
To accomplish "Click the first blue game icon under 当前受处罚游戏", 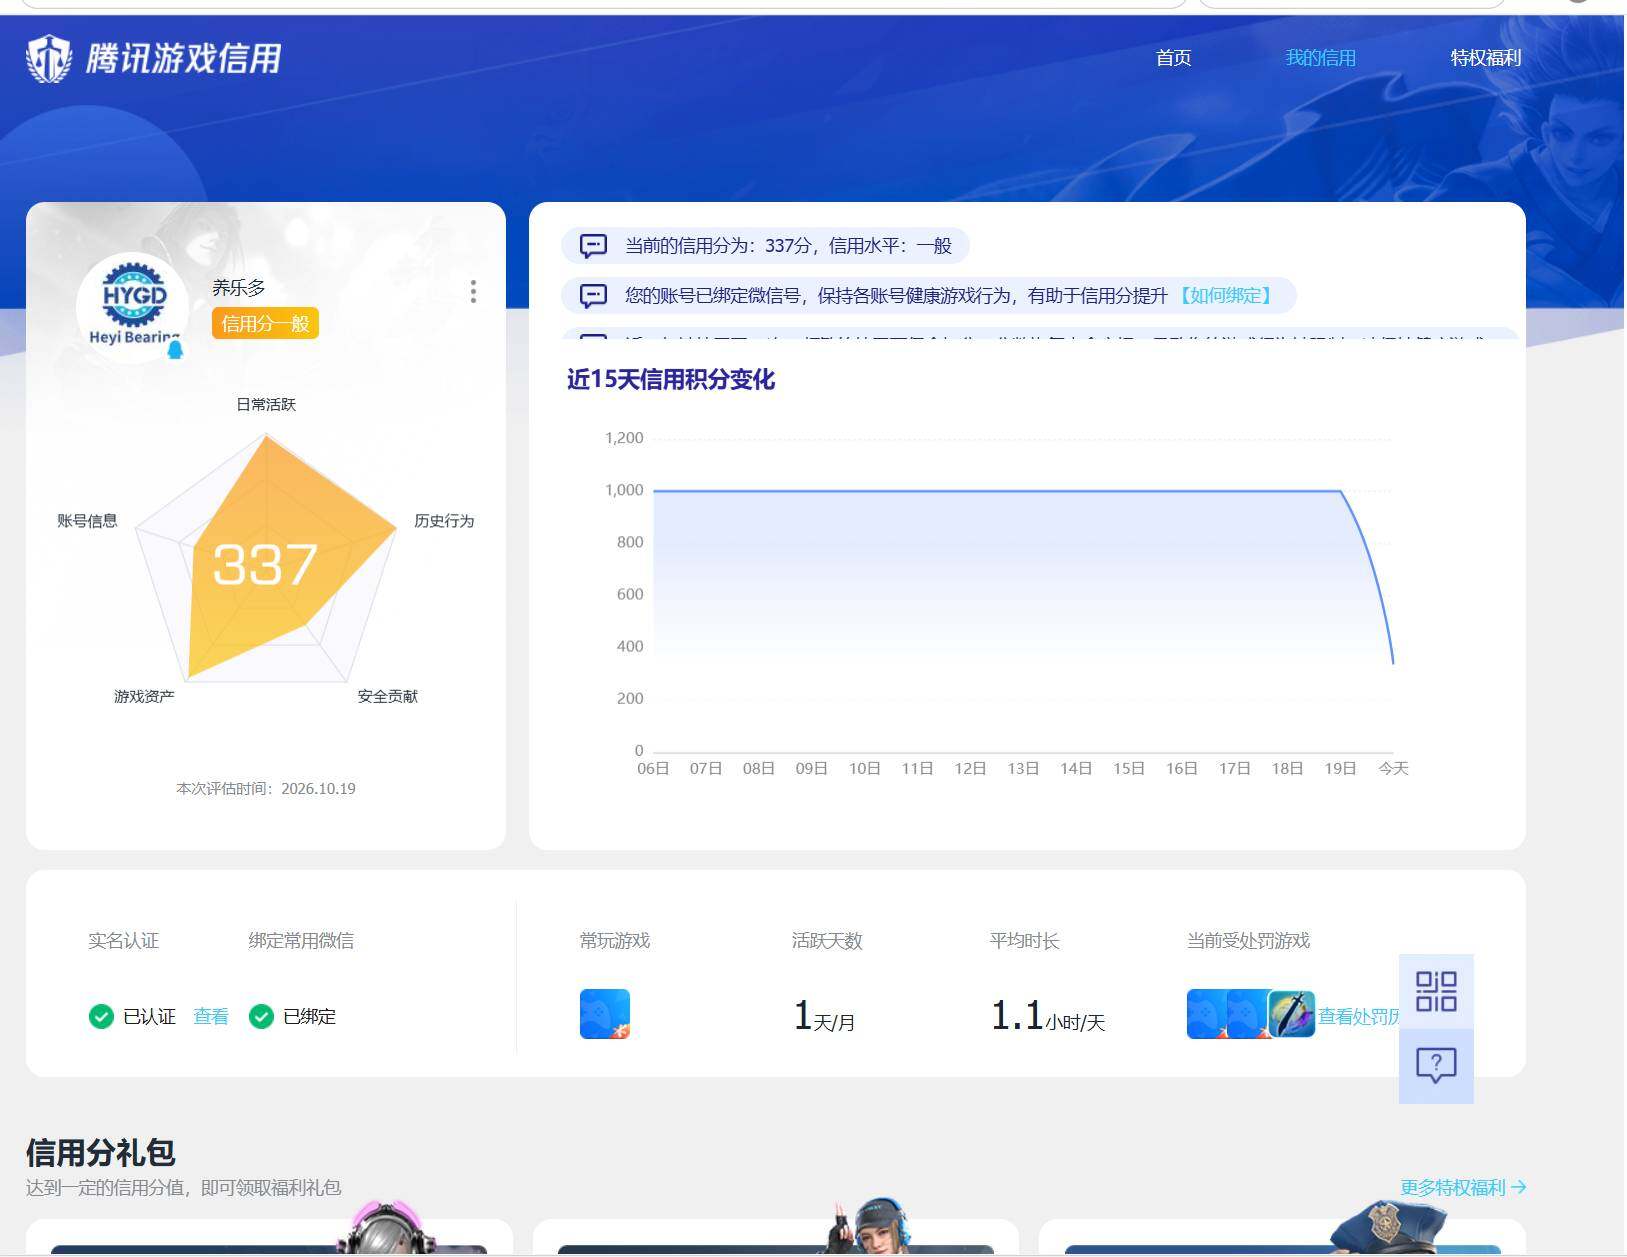I will [1206, 1014].
